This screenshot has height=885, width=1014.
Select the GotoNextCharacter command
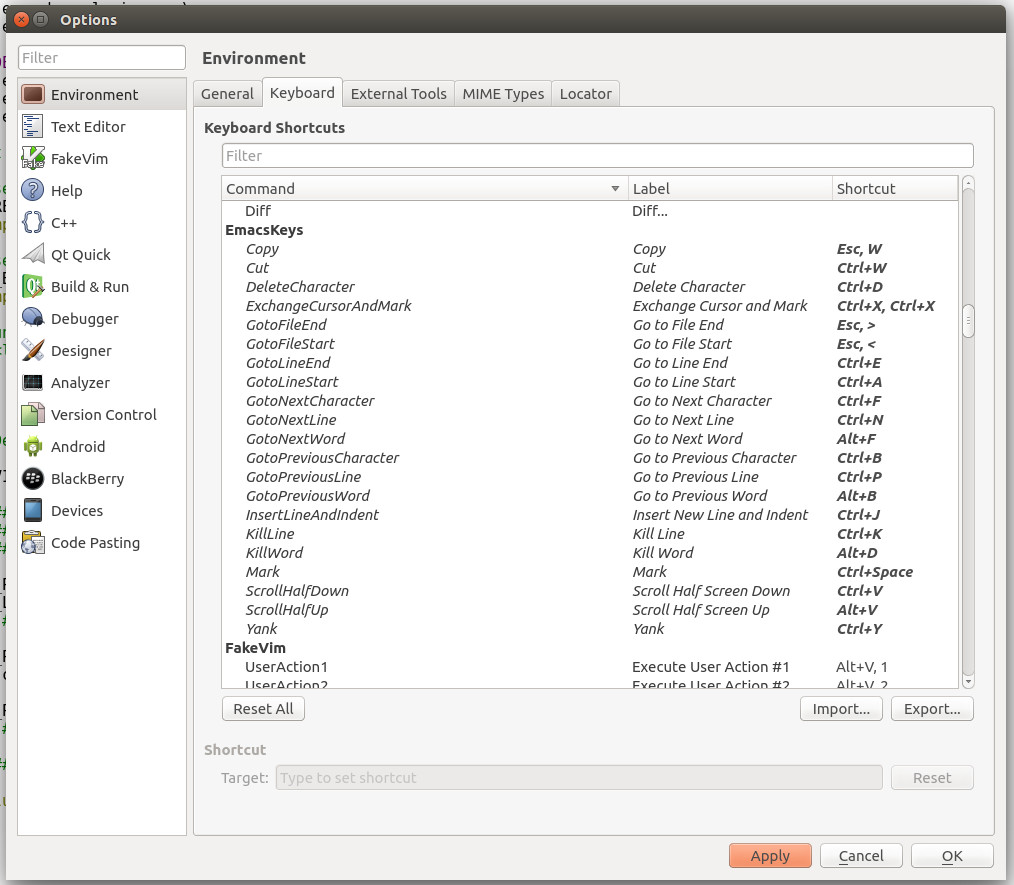[590, 401]
